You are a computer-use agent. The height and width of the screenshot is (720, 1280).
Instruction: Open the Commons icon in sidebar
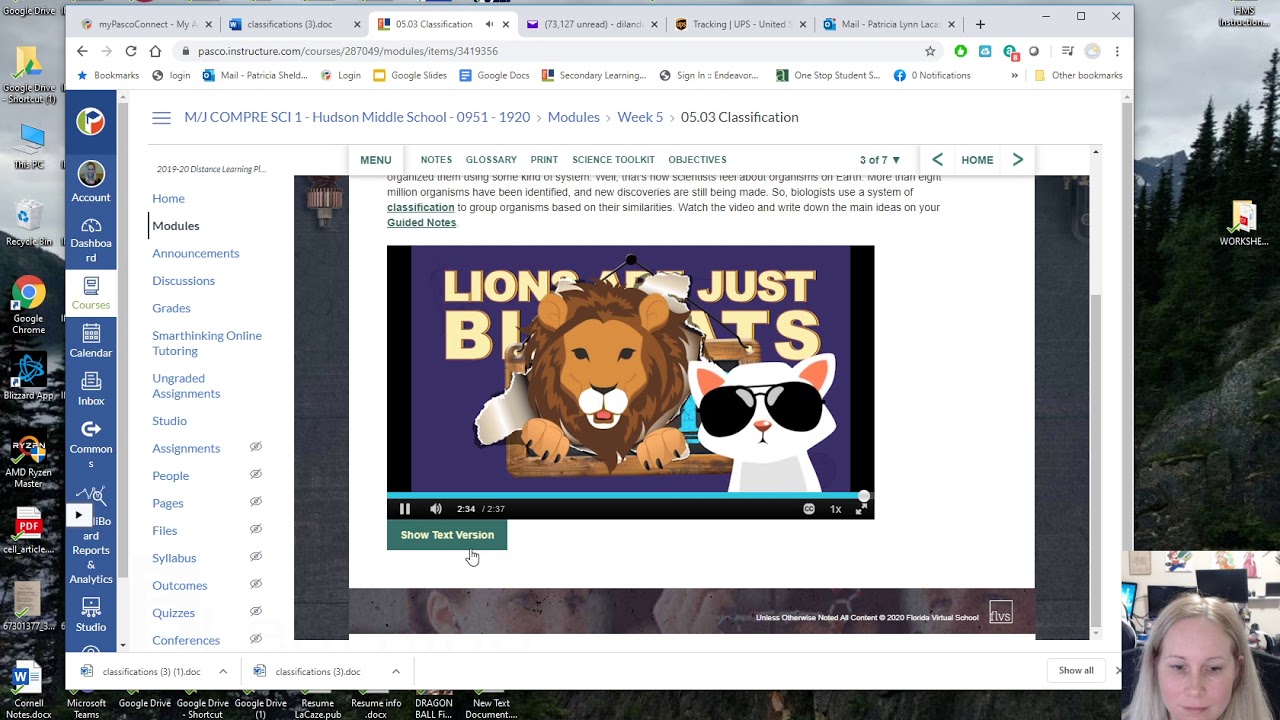tap(91, 445)
